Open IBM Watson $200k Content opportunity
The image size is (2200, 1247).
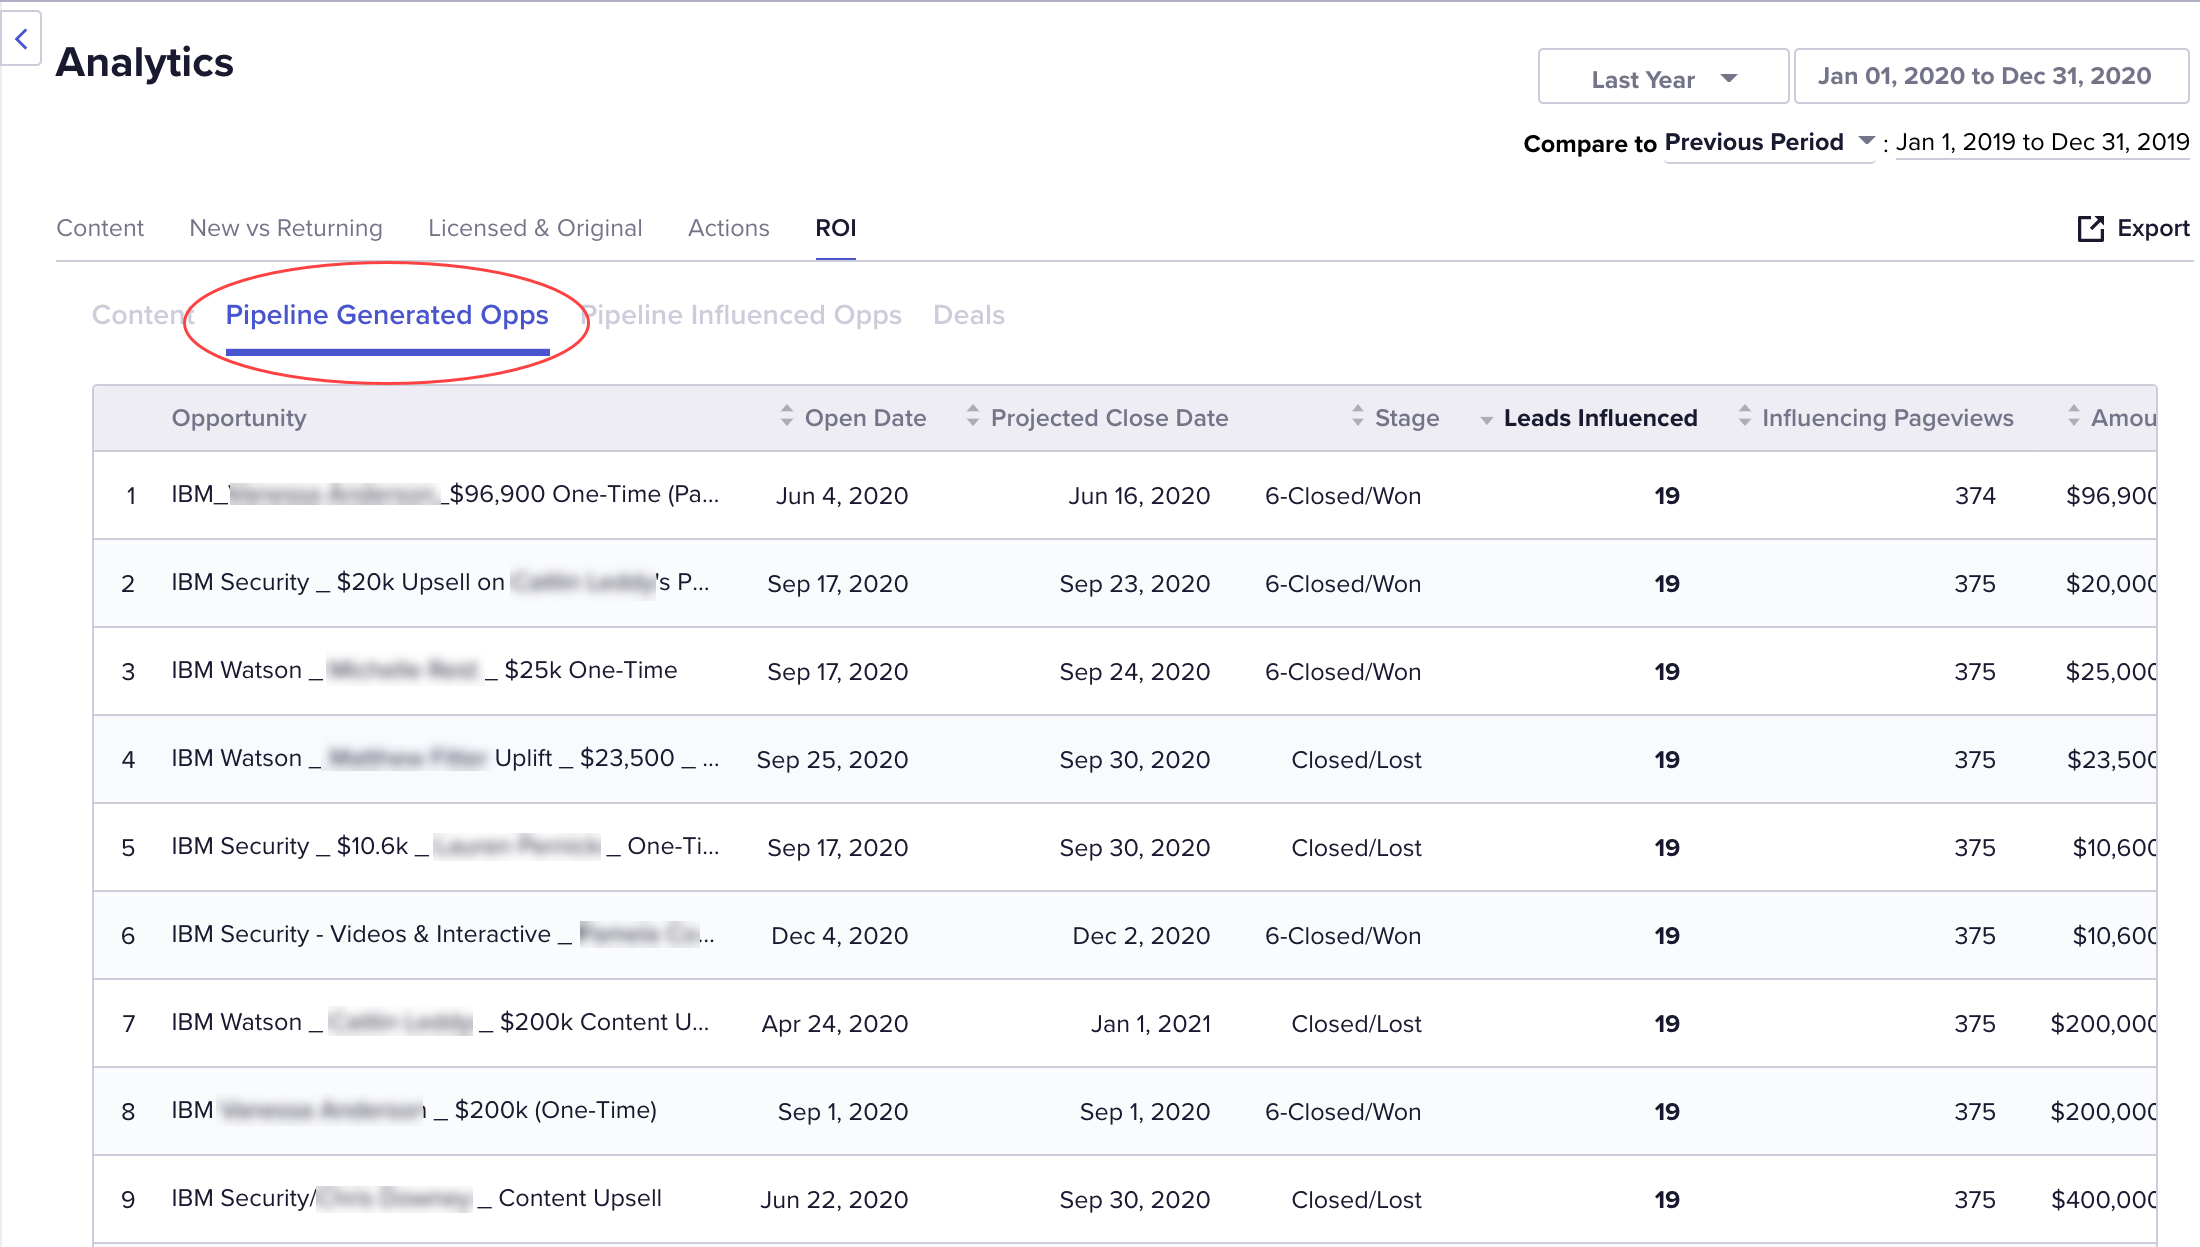coord(440,1023)
